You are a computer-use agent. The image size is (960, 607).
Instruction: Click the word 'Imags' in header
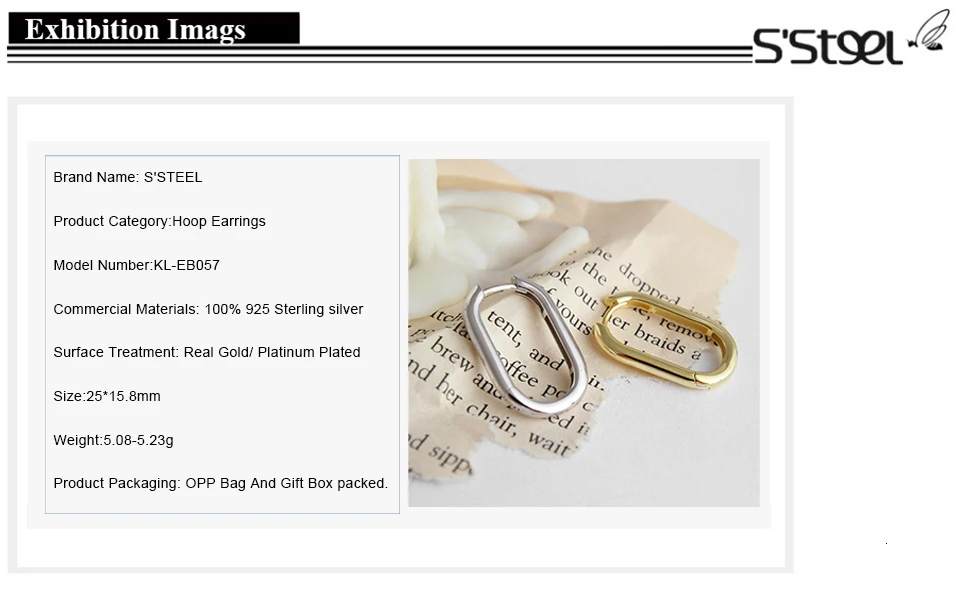[x=206, y=31]
